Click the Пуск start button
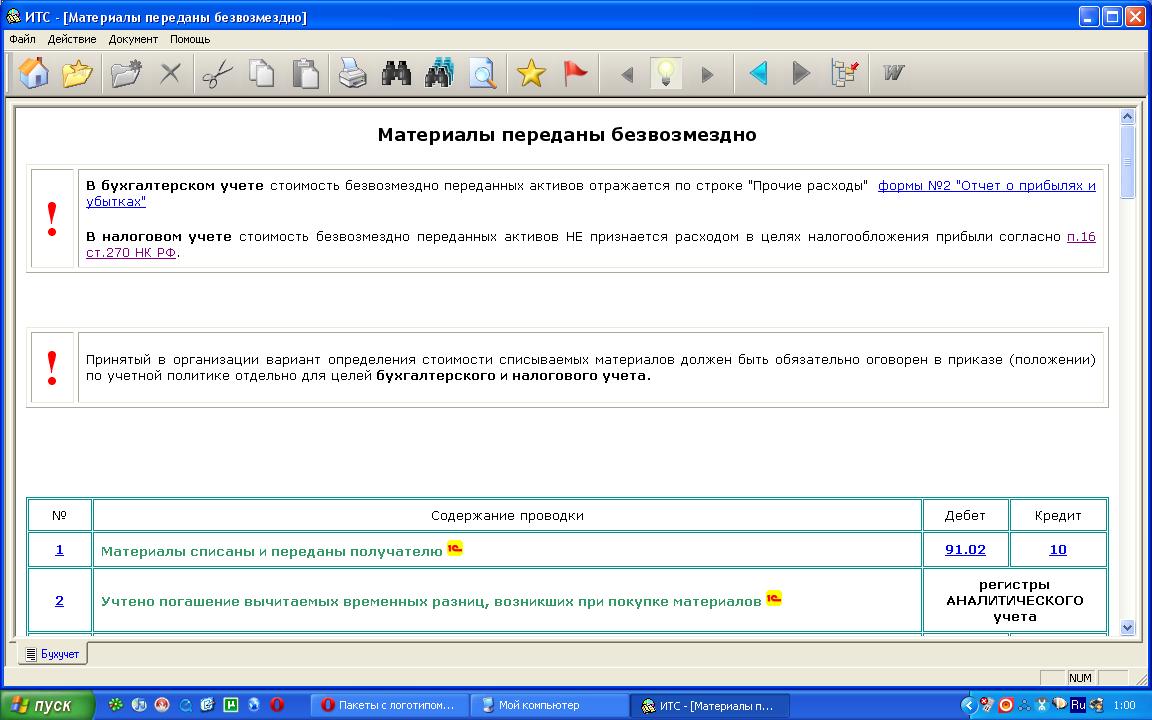Image resolution: width=1152 pixels, height=720 pixels. coord(47,705)
